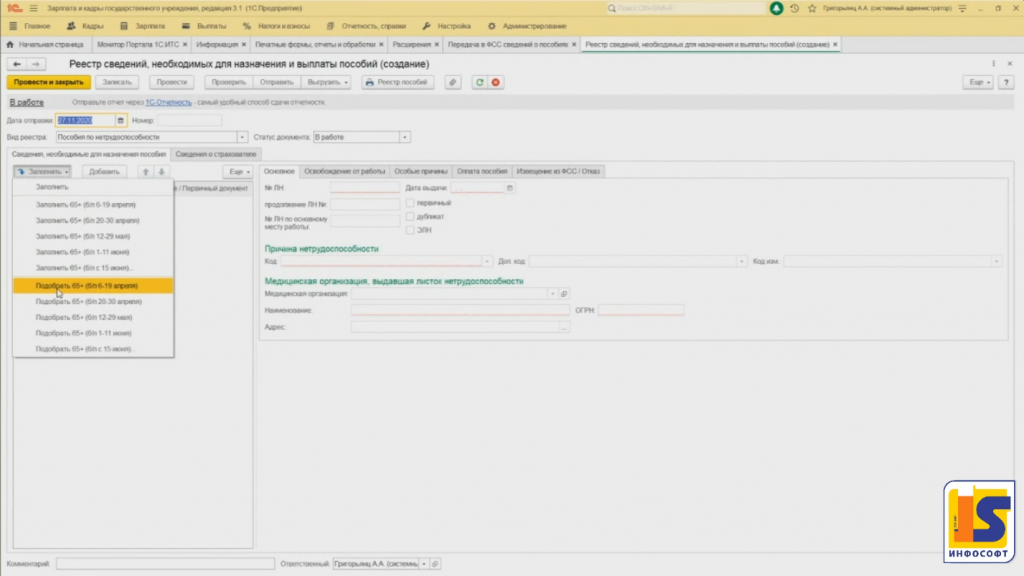Screen dimensions: 1024x576
Task: Open the Статус документа dropdown
Action: [404, 137]
